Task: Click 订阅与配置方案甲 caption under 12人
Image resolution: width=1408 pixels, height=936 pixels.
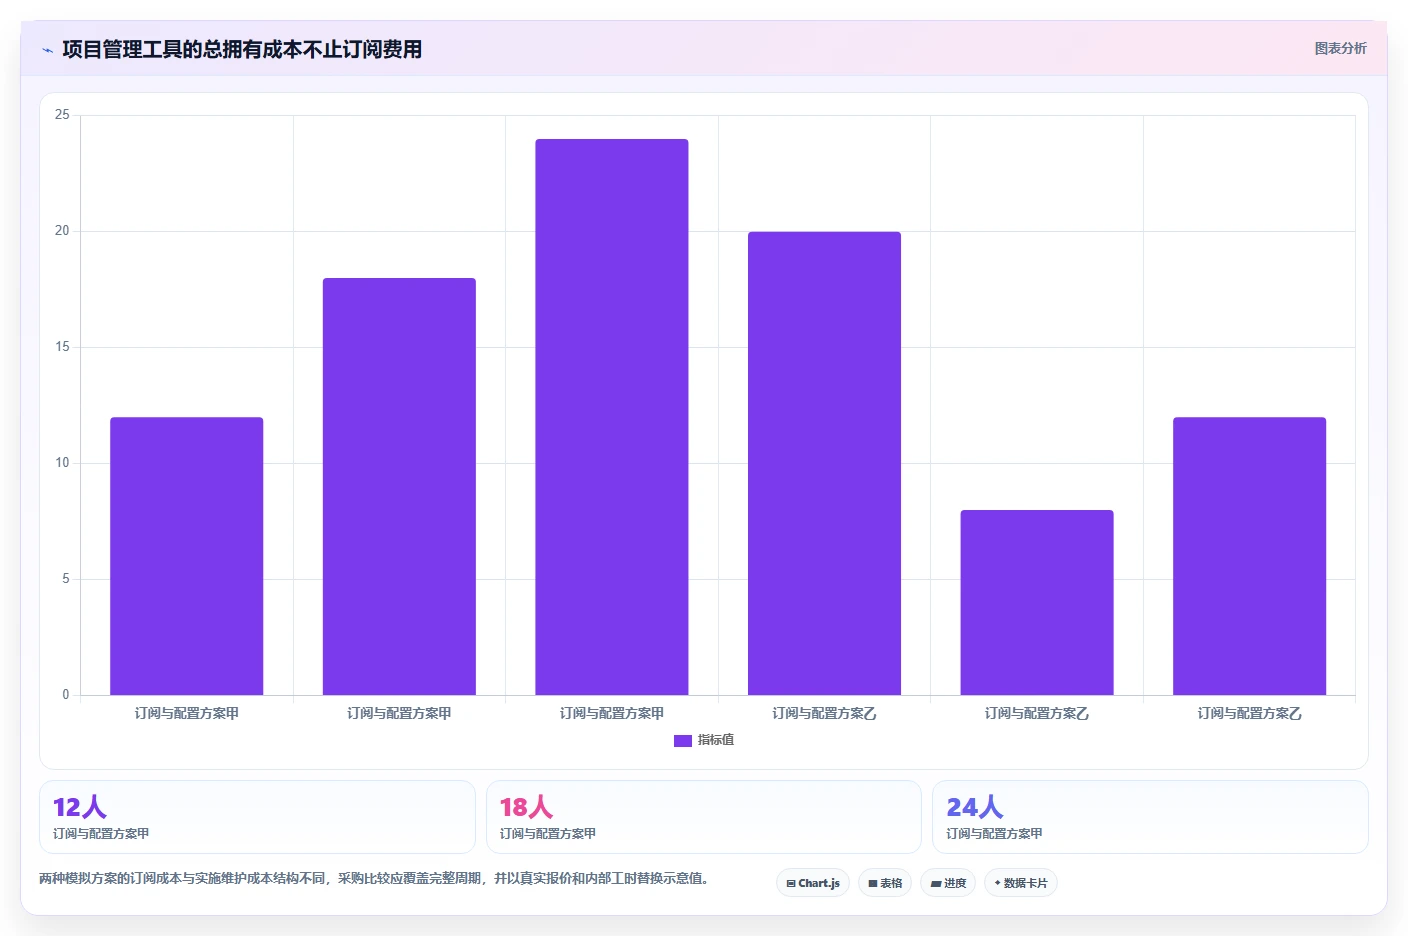Action: [101, 833]
